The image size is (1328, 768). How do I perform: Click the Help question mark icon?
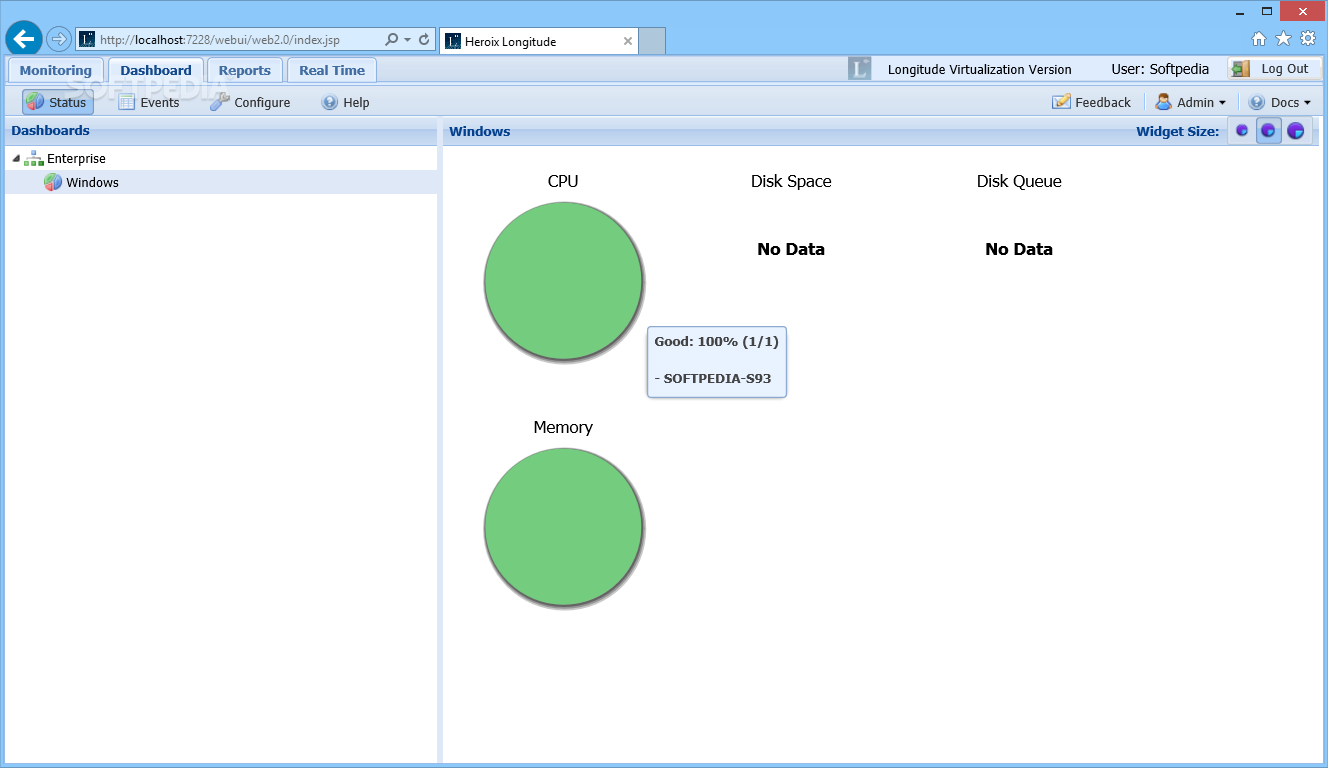[x=329, y=102]
